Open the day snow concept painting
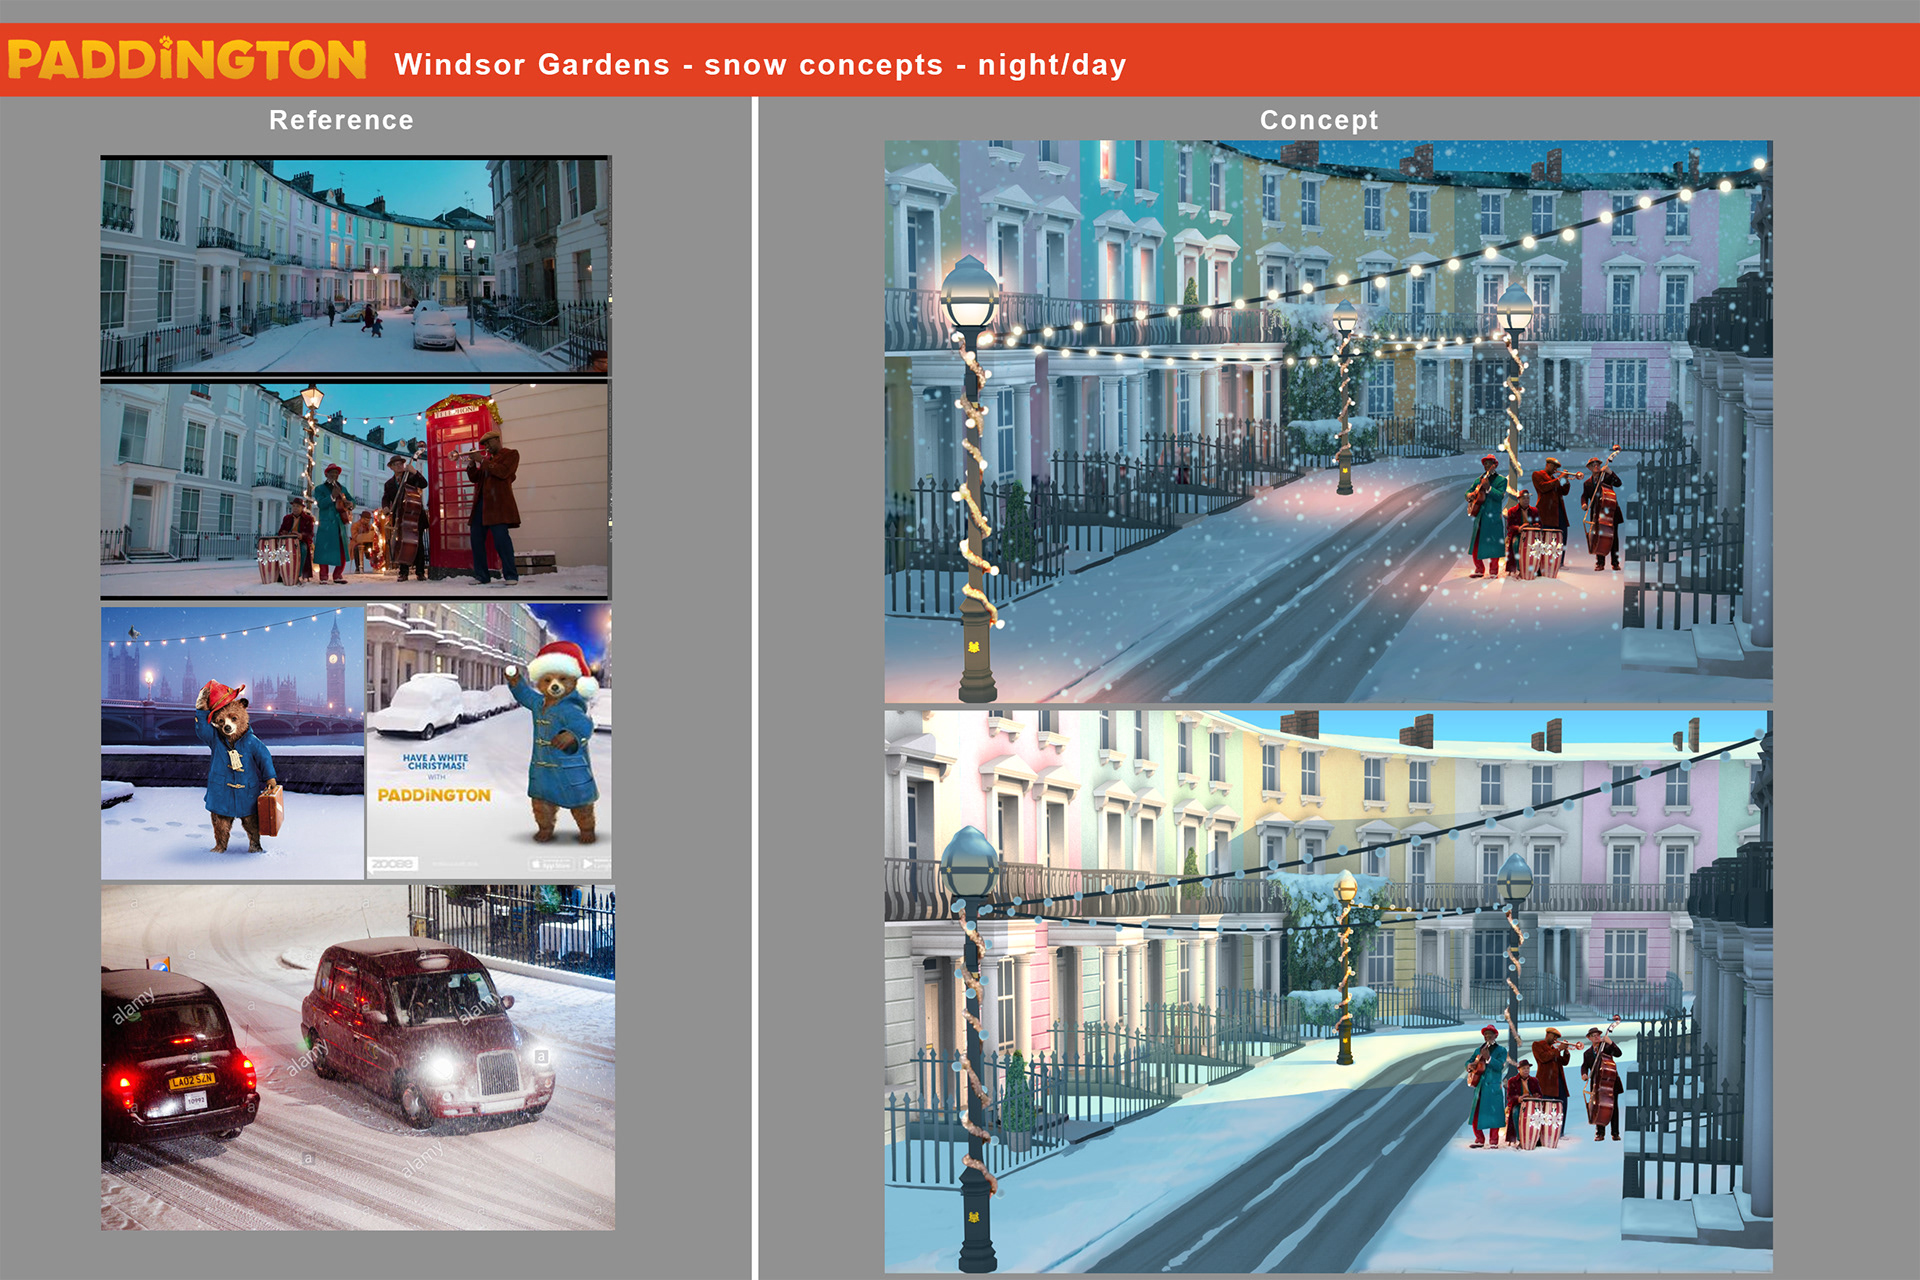This screenshot has height=1280, width=1920. pyautogui.click(x=1328, y=991)
